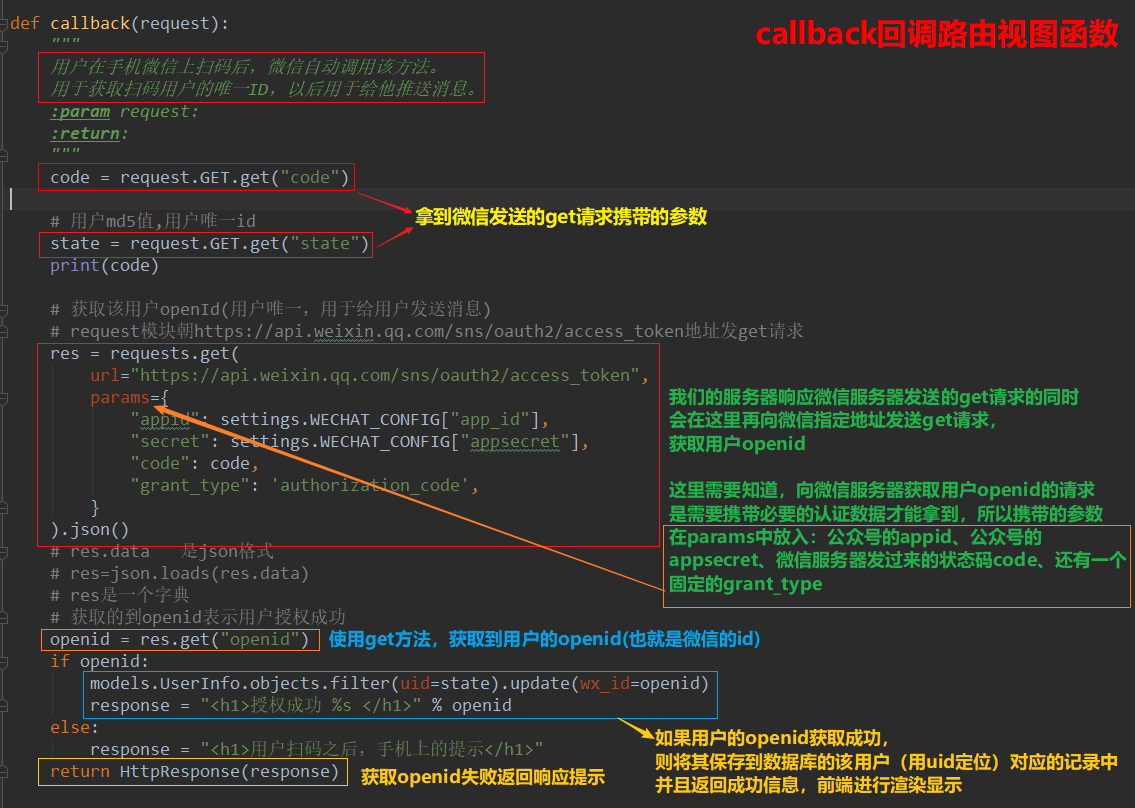
Task: Click 'return HttpResponse(response)' line
Action: click(195, 772)
